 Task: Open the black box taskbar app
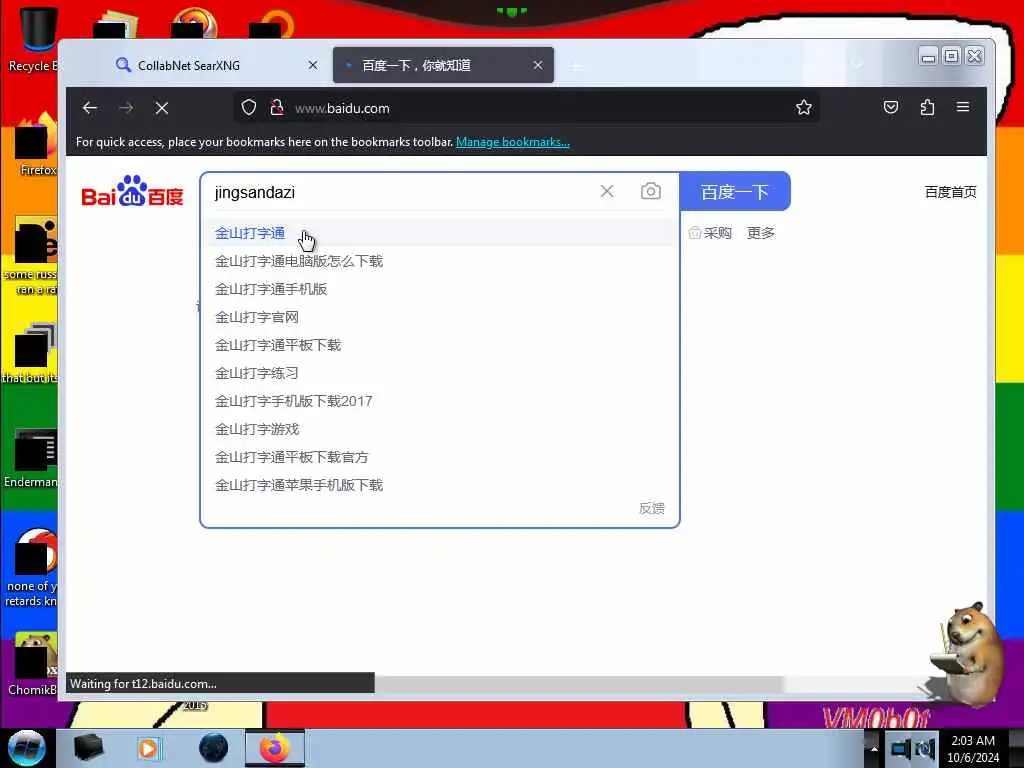tap(89, 748)
